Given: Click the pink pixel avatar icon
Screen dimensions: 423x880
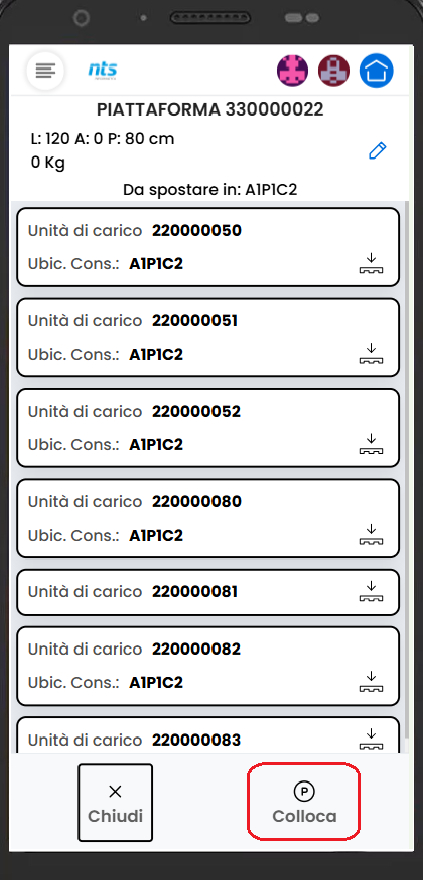Looking at the screenshot, I should click(x=292, y=71).
